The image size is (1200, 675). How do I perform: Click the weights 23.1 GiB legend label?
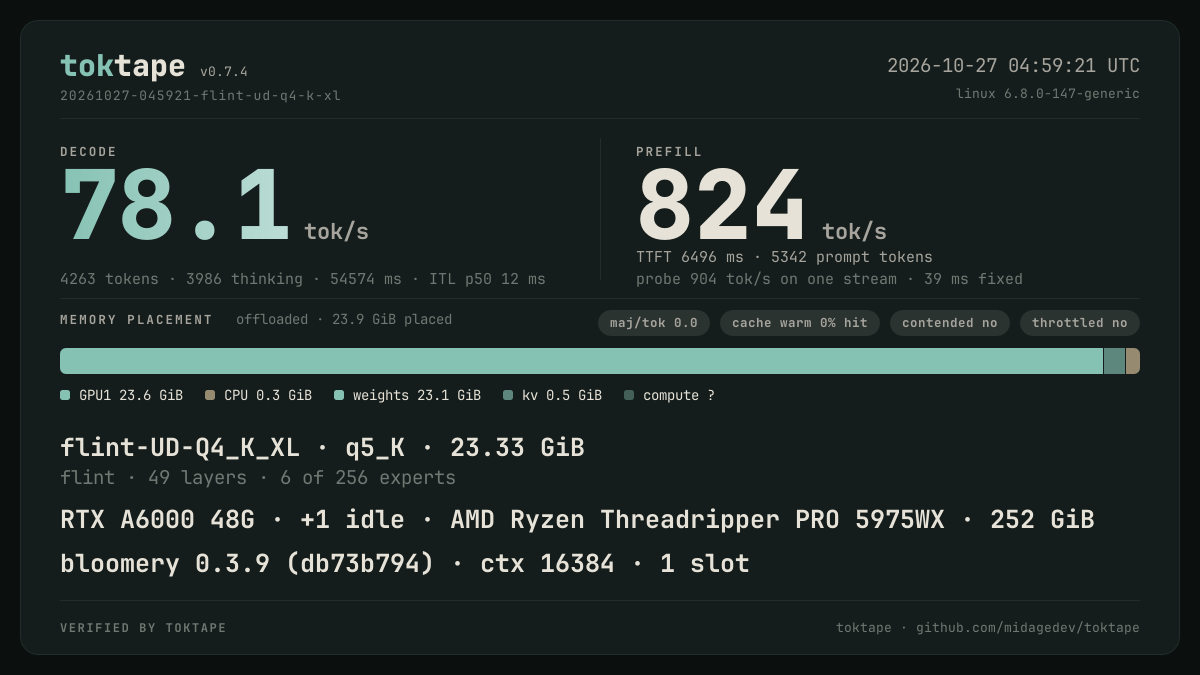pos(417,396)
